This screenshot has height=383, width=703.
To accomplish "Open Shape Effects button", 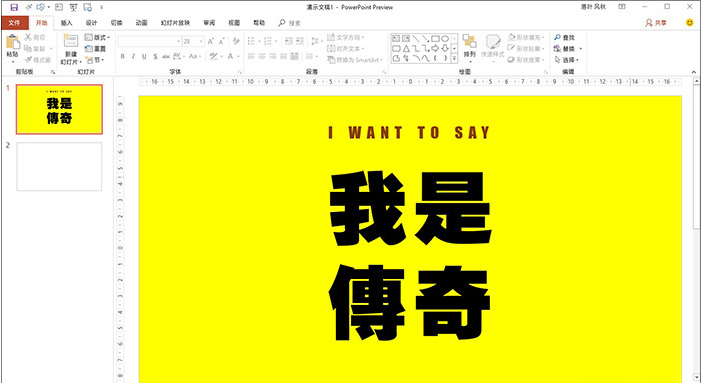I will [x=526, y=60].
